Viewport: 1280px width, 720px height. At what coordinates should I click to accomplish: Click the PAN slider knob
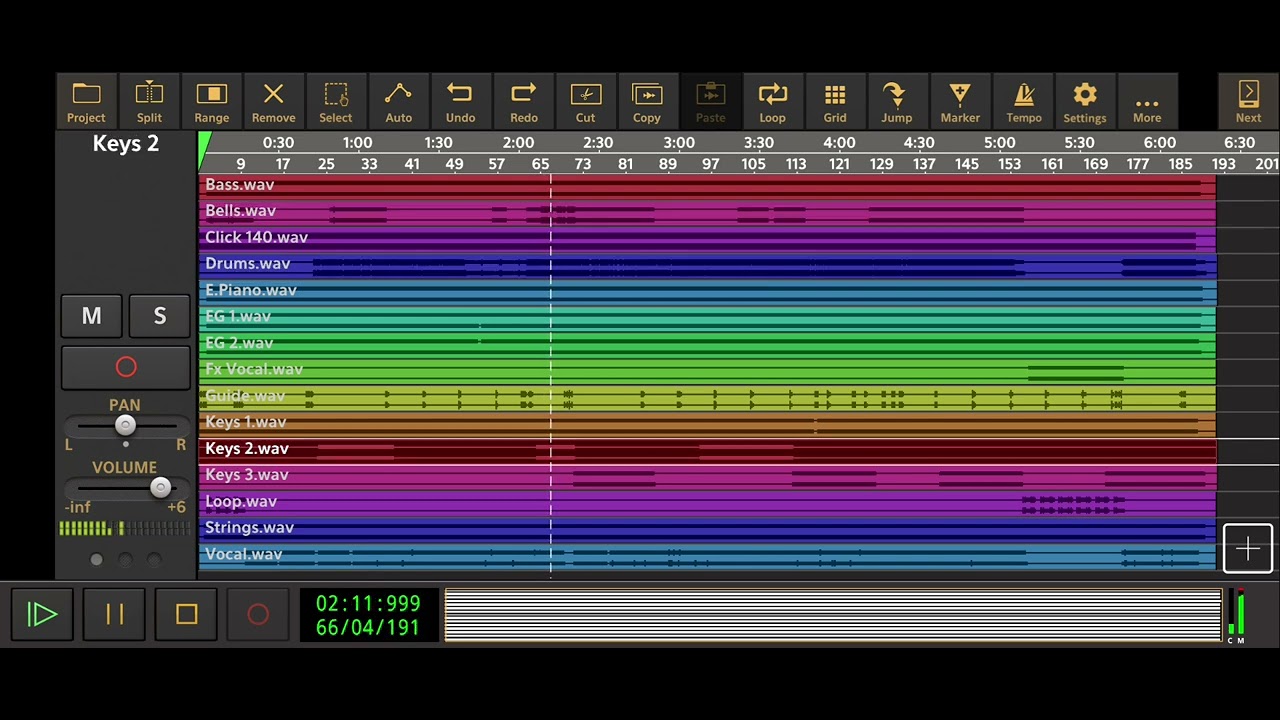tap(125, 425)
